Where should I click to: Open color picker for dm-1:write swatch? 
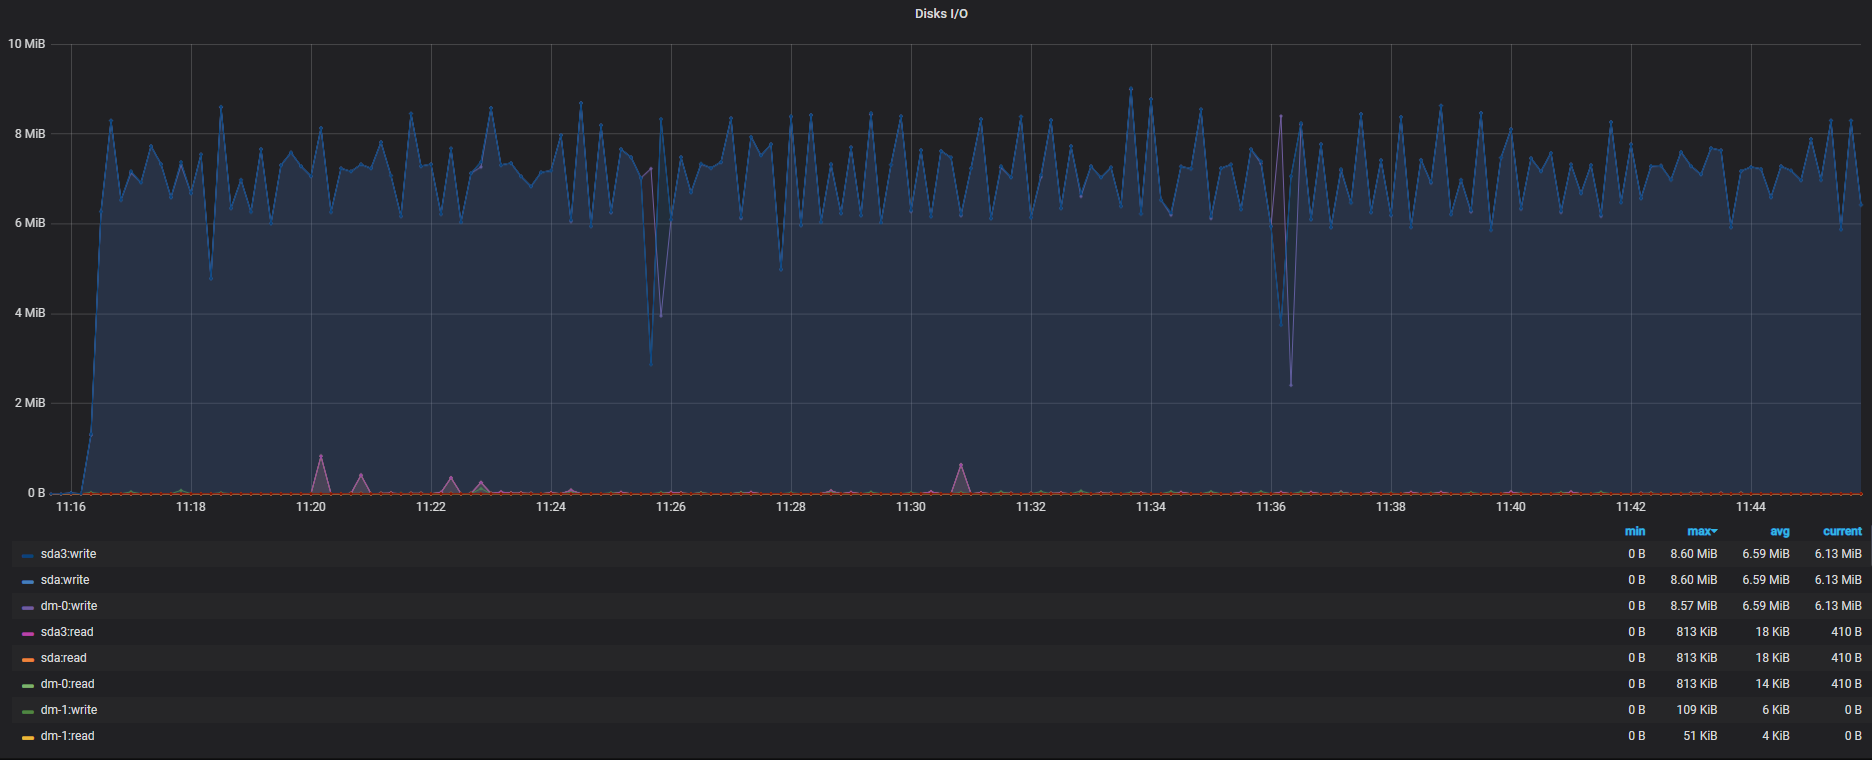coord(28,711)
